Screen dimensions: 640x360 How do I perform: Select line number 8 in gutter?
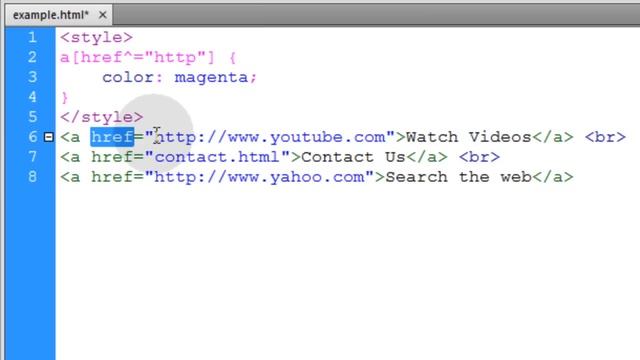tap(32, 177)
